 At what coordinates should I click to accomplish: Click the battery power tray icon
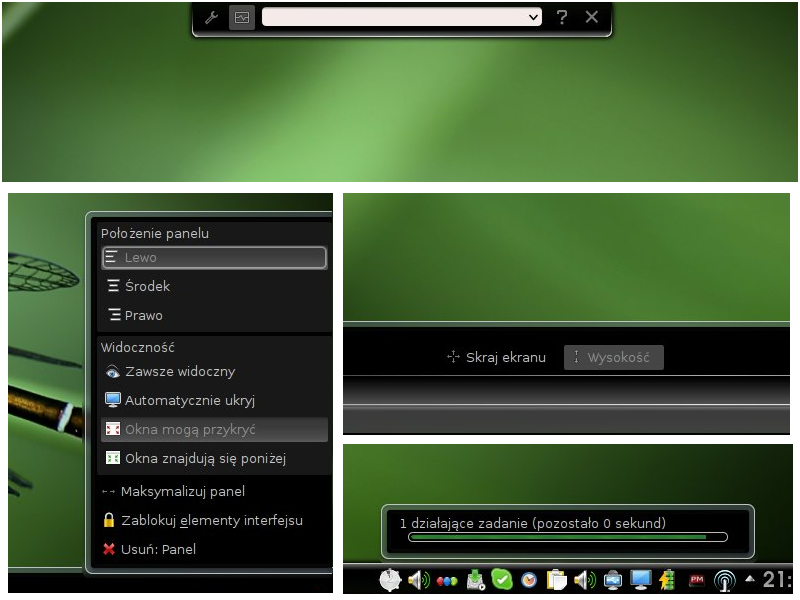point(667,580)
